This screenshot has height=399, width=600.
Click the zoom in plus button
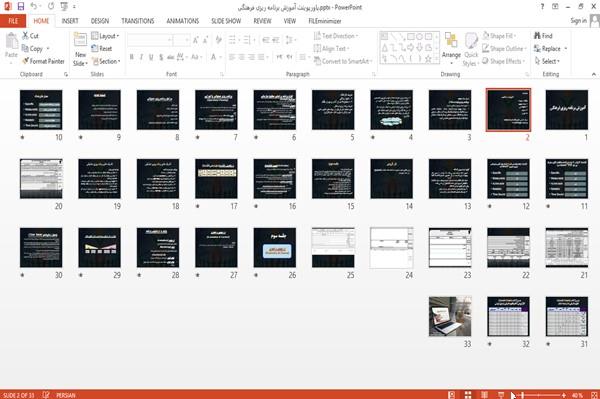click(x=564, y=395)
